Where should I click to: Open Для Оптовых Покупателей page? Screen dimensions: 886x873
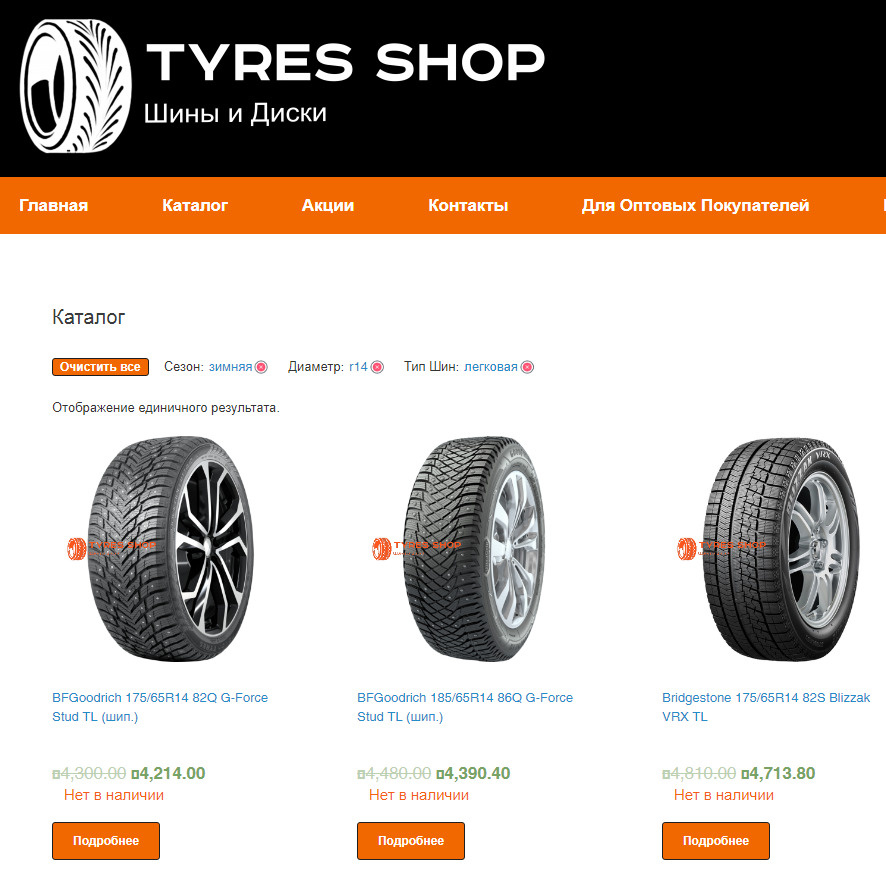tap(696, 205)
